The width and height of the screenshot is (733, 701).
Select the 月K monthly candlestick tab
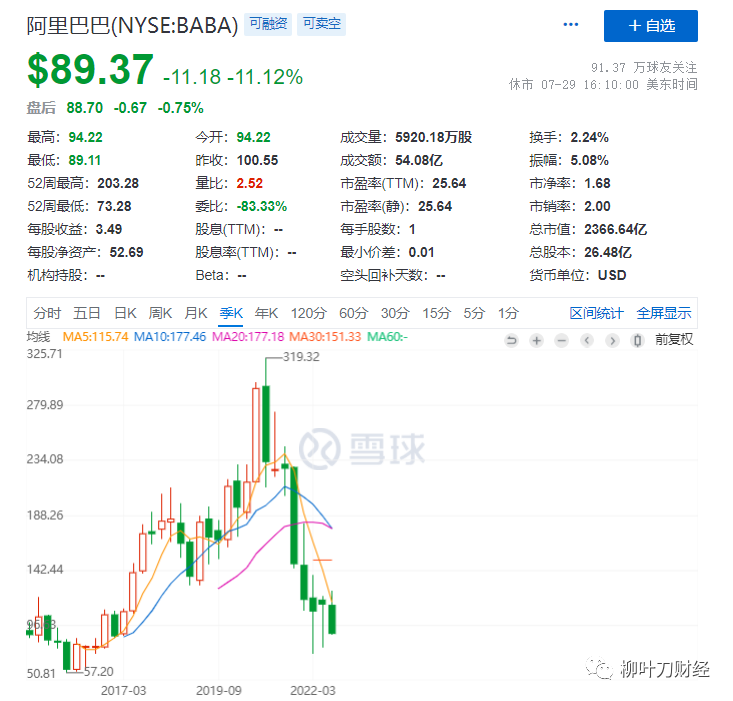pos(196,313)
